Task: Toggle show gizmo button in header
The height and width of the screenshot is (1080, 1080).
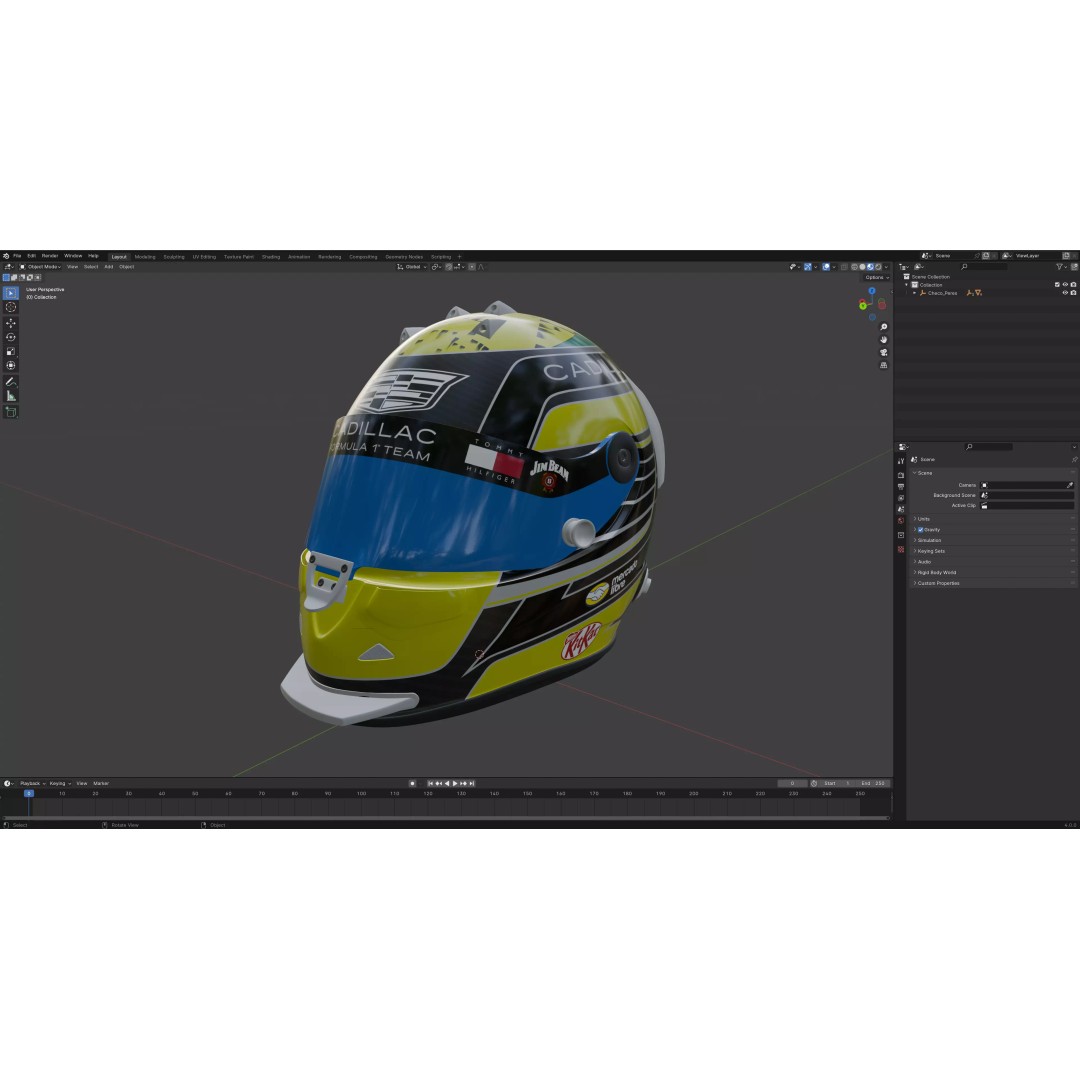Action: coord(807,267)
